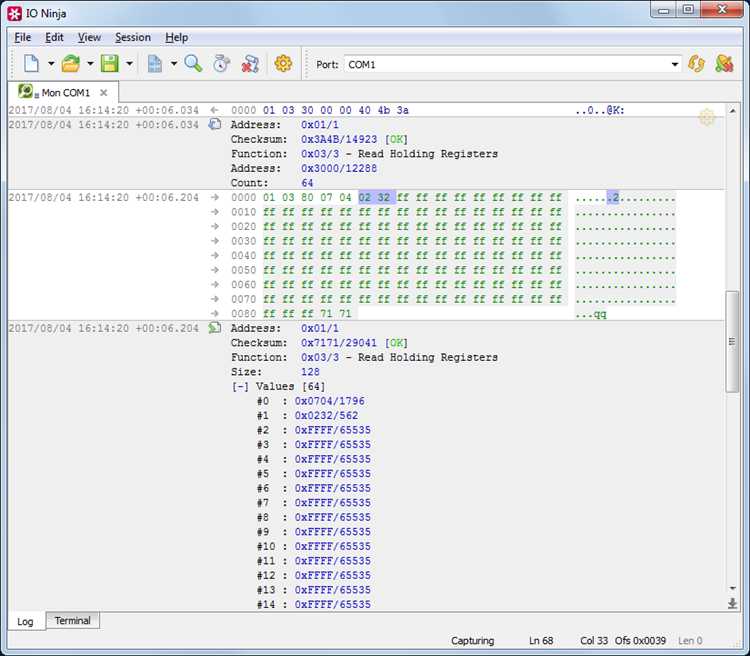Click the faded gear overlay icon in log
The height and width of the screenshot is (656, 750).
point(707,117)
